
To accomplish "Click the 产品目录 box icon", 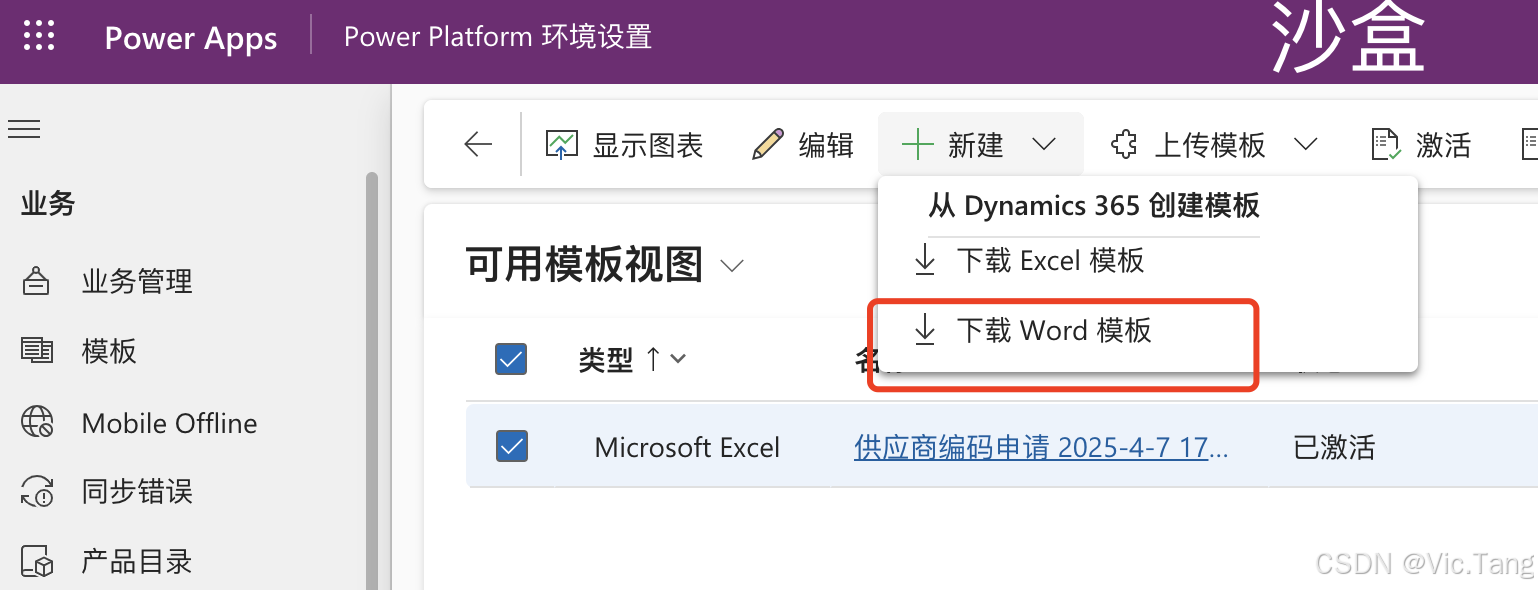I will click(37, 562).
